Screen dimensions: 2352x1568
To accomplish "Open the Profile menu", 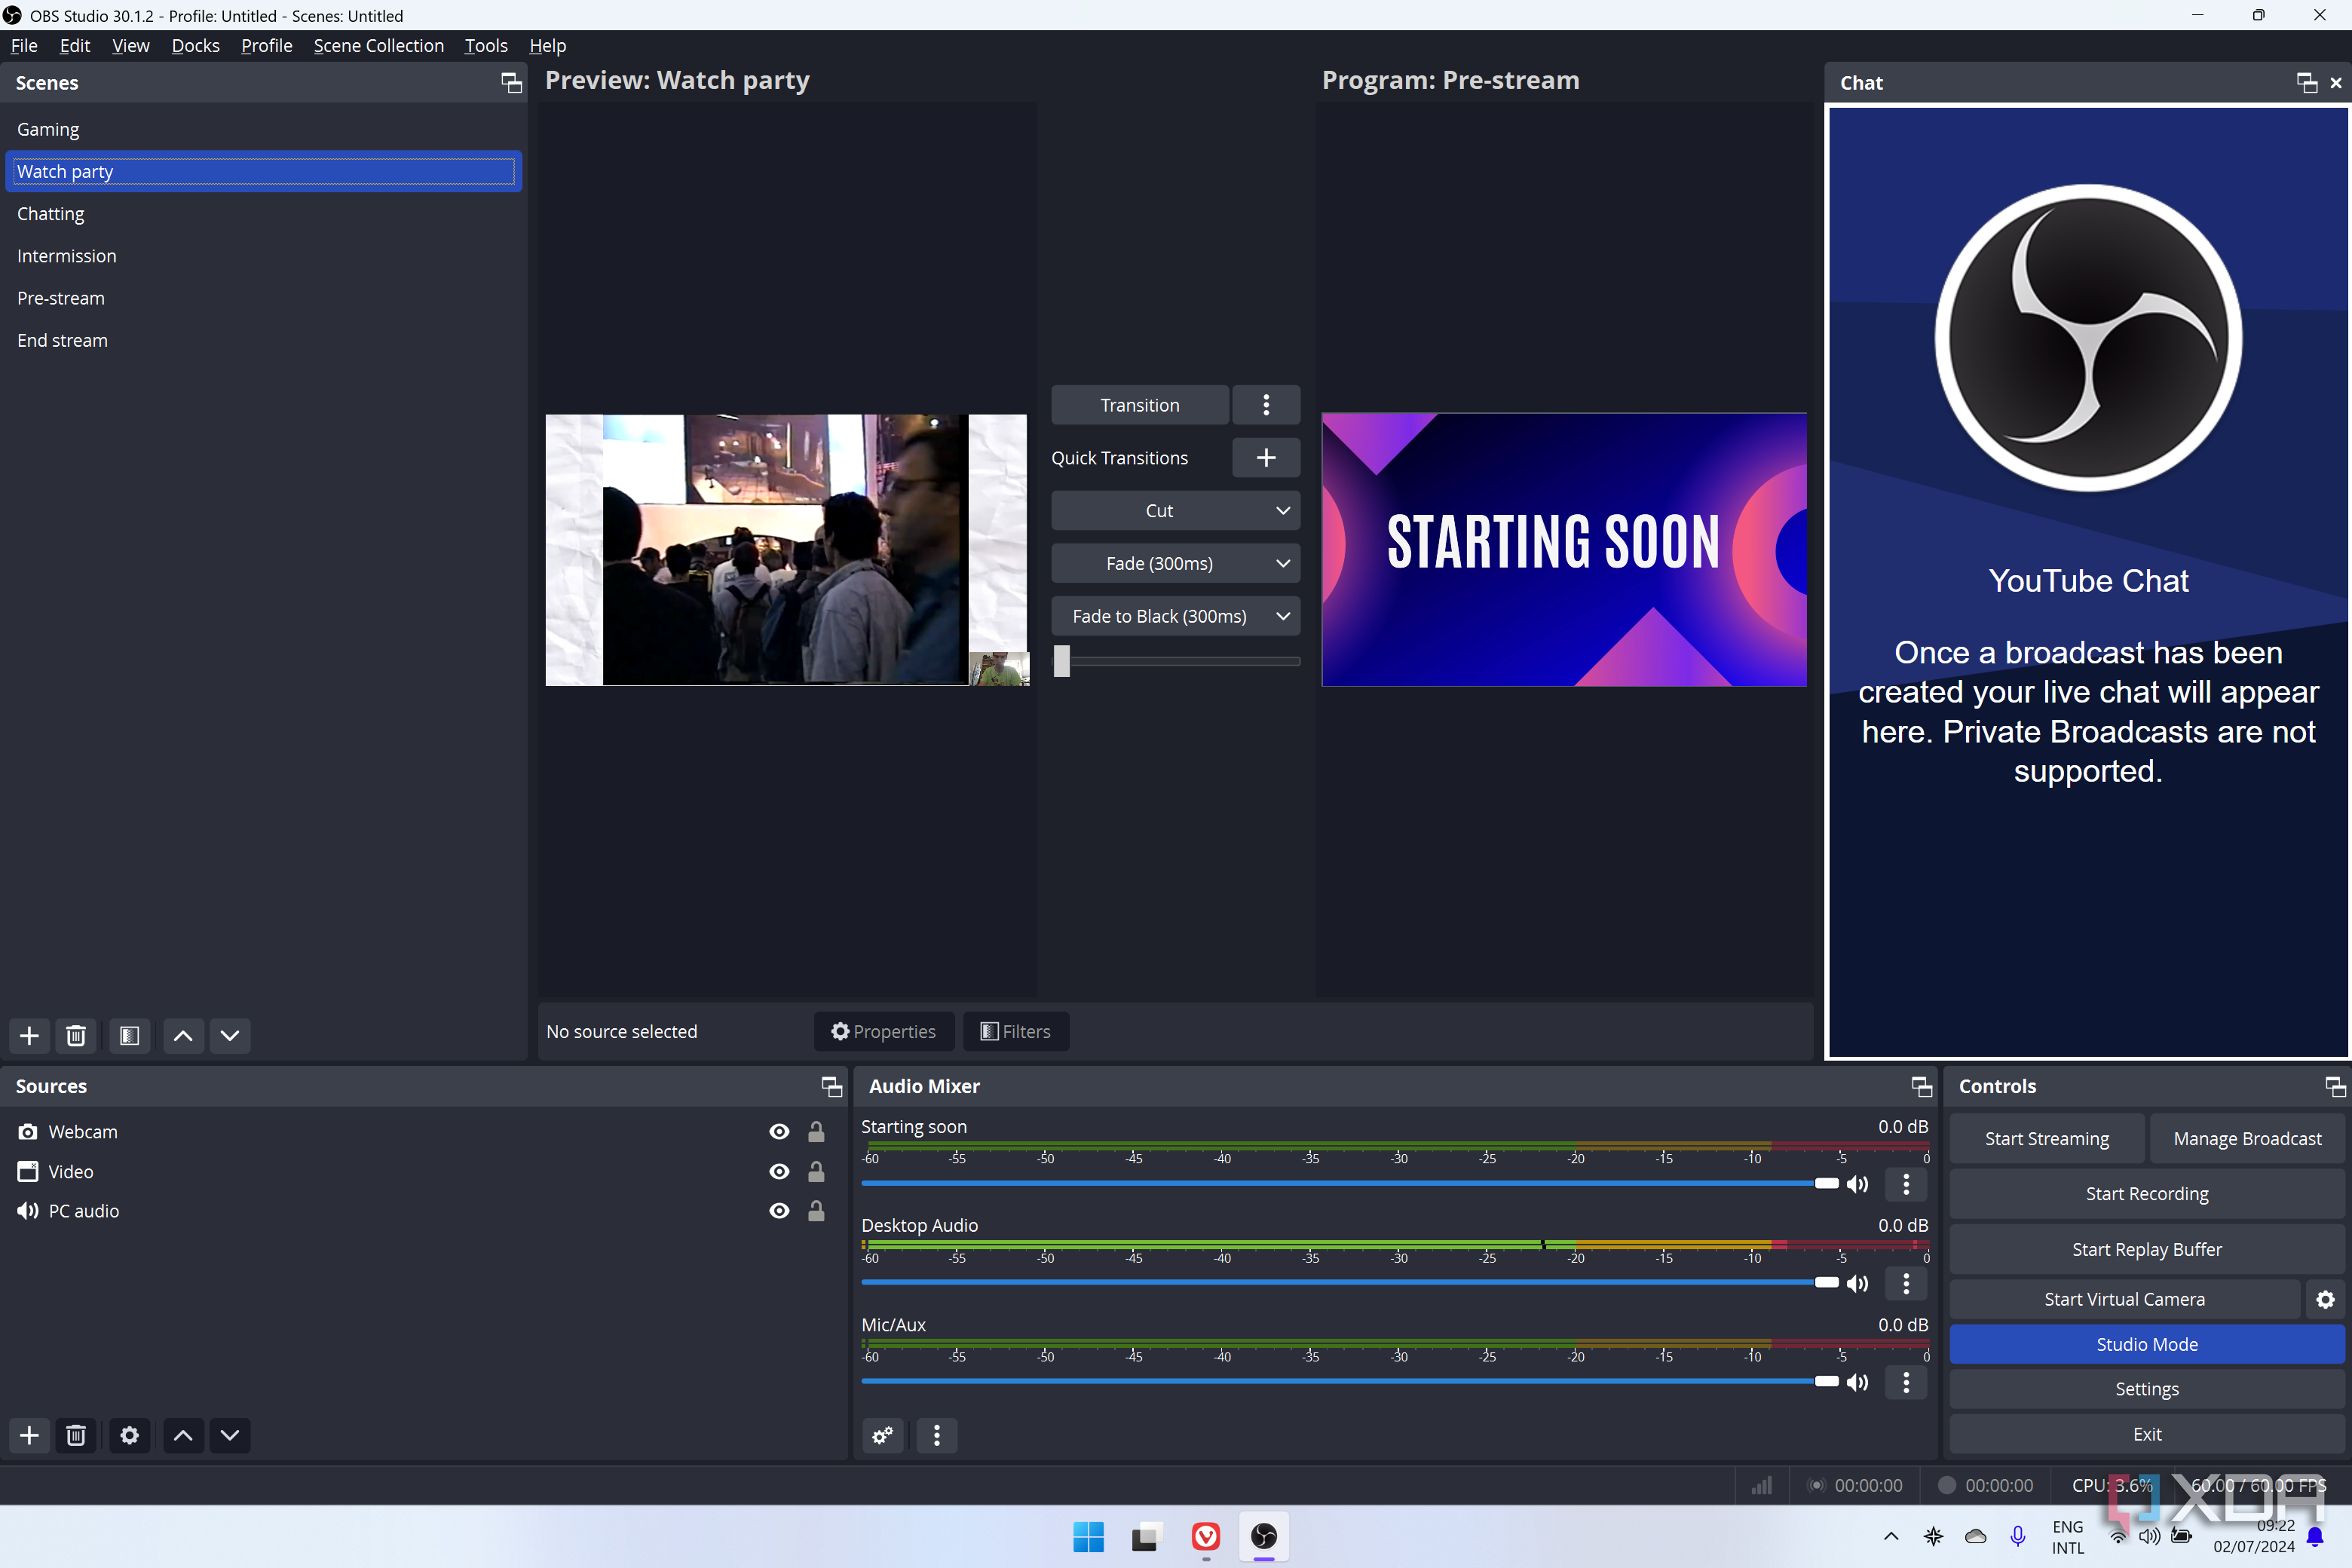I will (266, 46).
